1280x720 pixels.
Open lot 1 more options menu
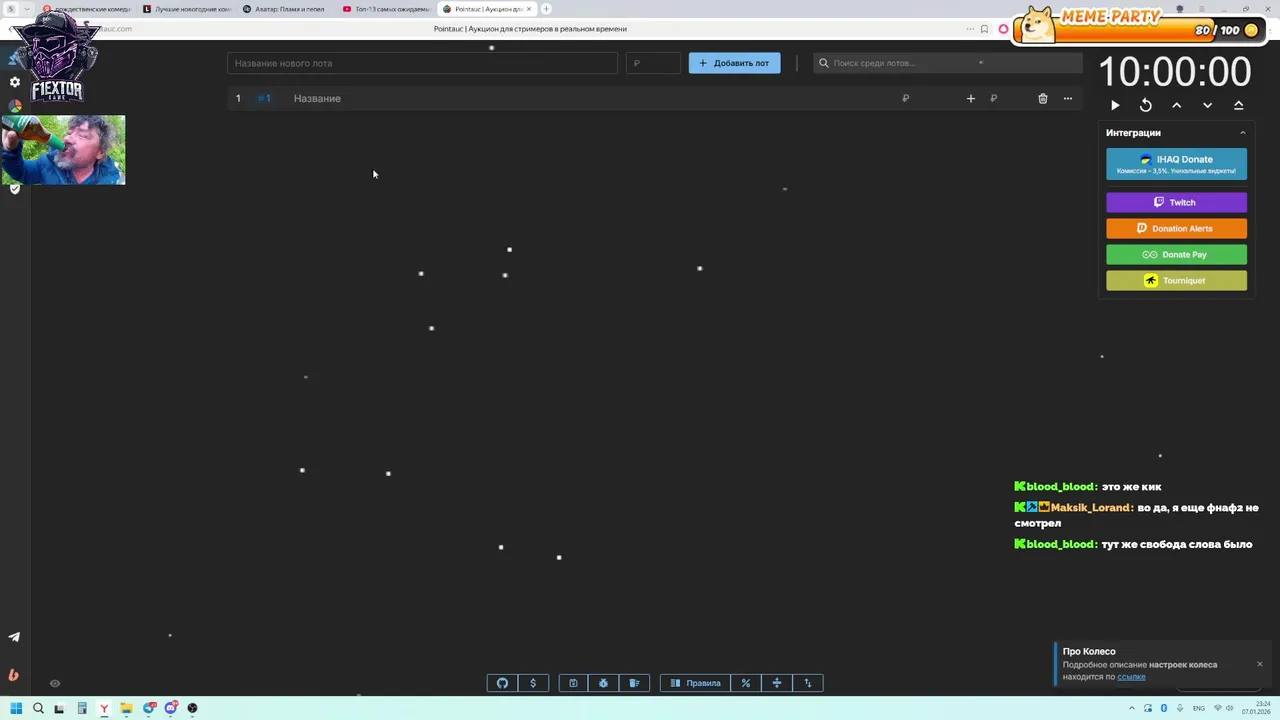1067,98
